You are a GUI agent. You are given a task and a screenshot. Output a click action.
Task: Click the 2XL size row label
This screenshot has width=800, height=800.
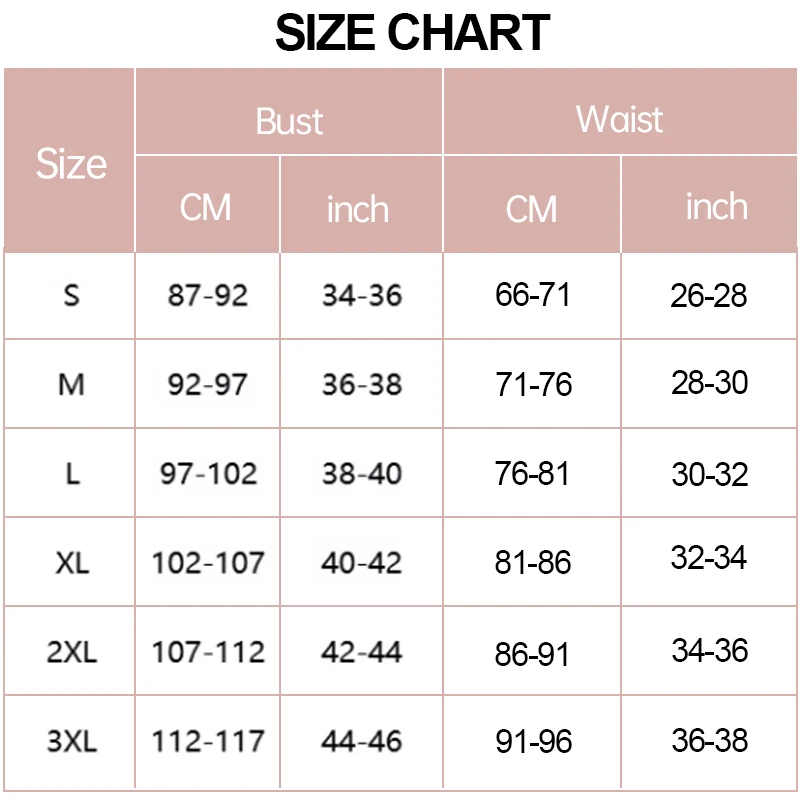click(x=71, y=652)
